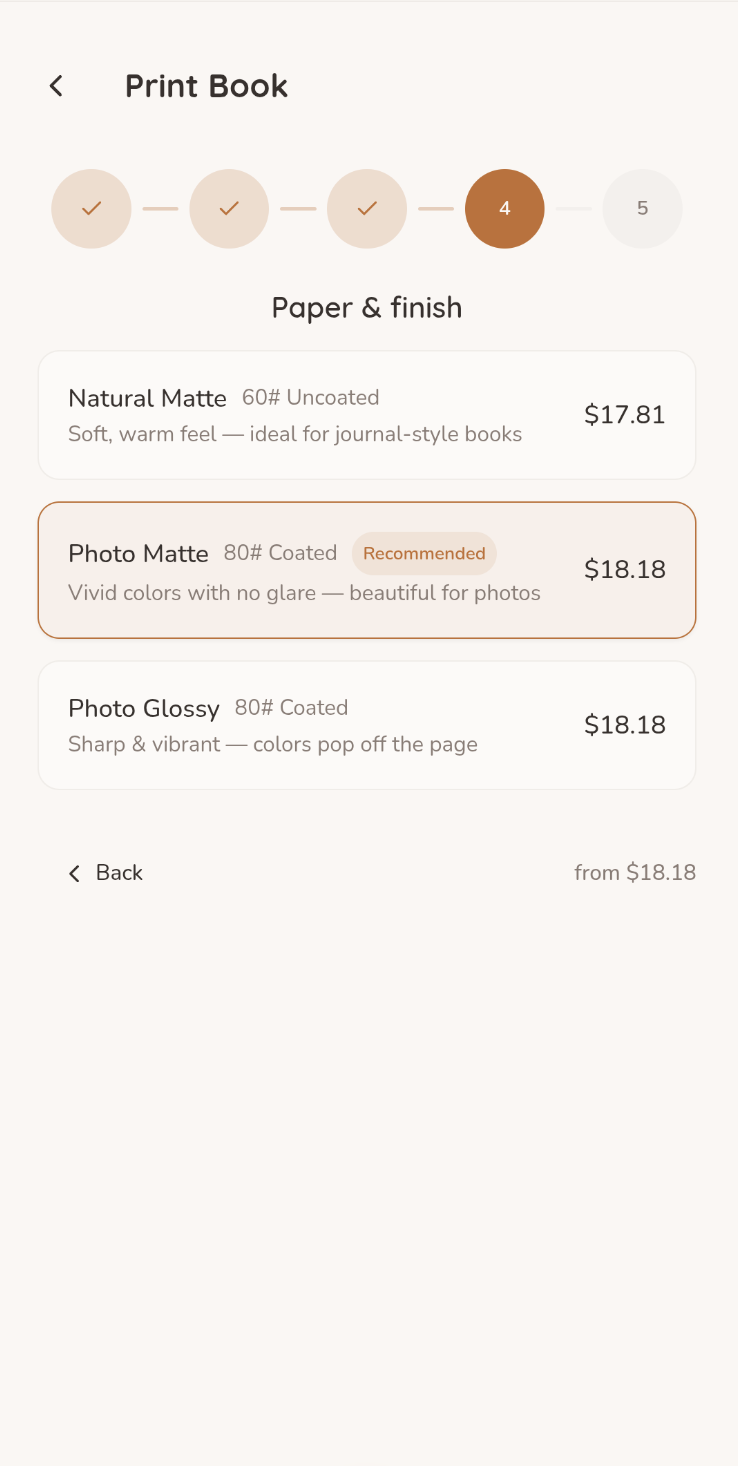Choose the Photo Glossy paper option
738x1466 pixels.
(x=367, y=725)
